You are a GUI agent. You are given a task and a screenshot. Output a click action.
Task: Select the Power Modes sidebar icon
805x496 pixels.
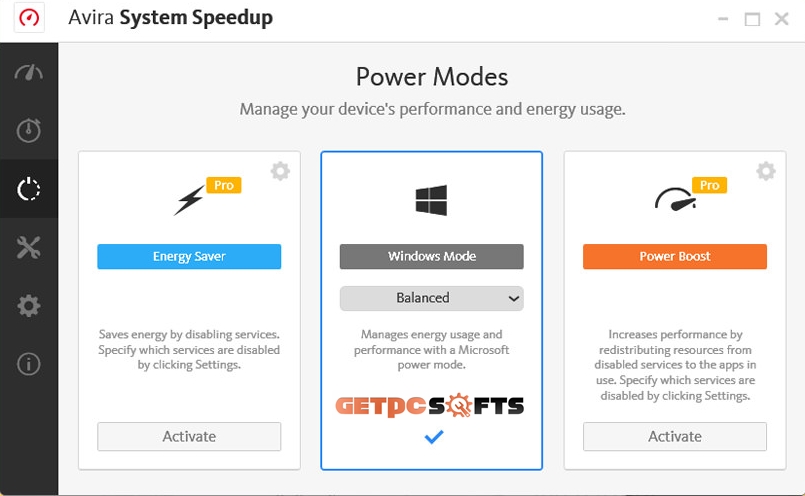[29, 189]
